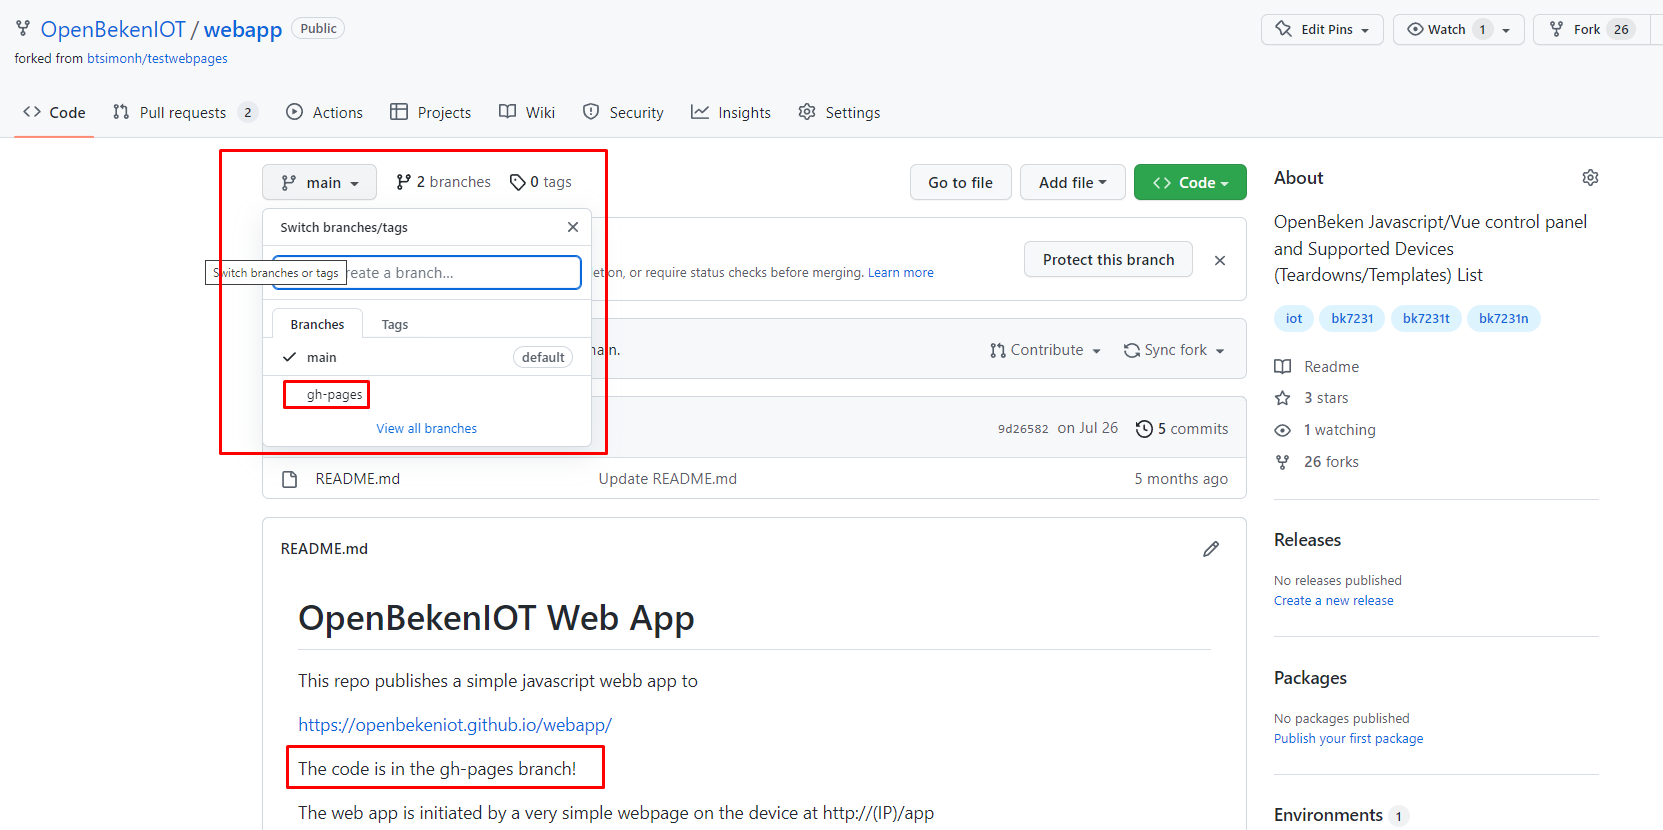The image size is (1663, 830).
Task: Open the Security tab
Action: pyautogui.click(x=623, y=112)
